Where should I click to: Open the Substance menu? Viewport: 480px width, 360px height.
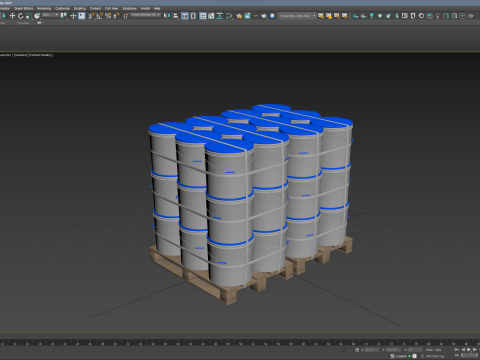(x=130, y=8)
